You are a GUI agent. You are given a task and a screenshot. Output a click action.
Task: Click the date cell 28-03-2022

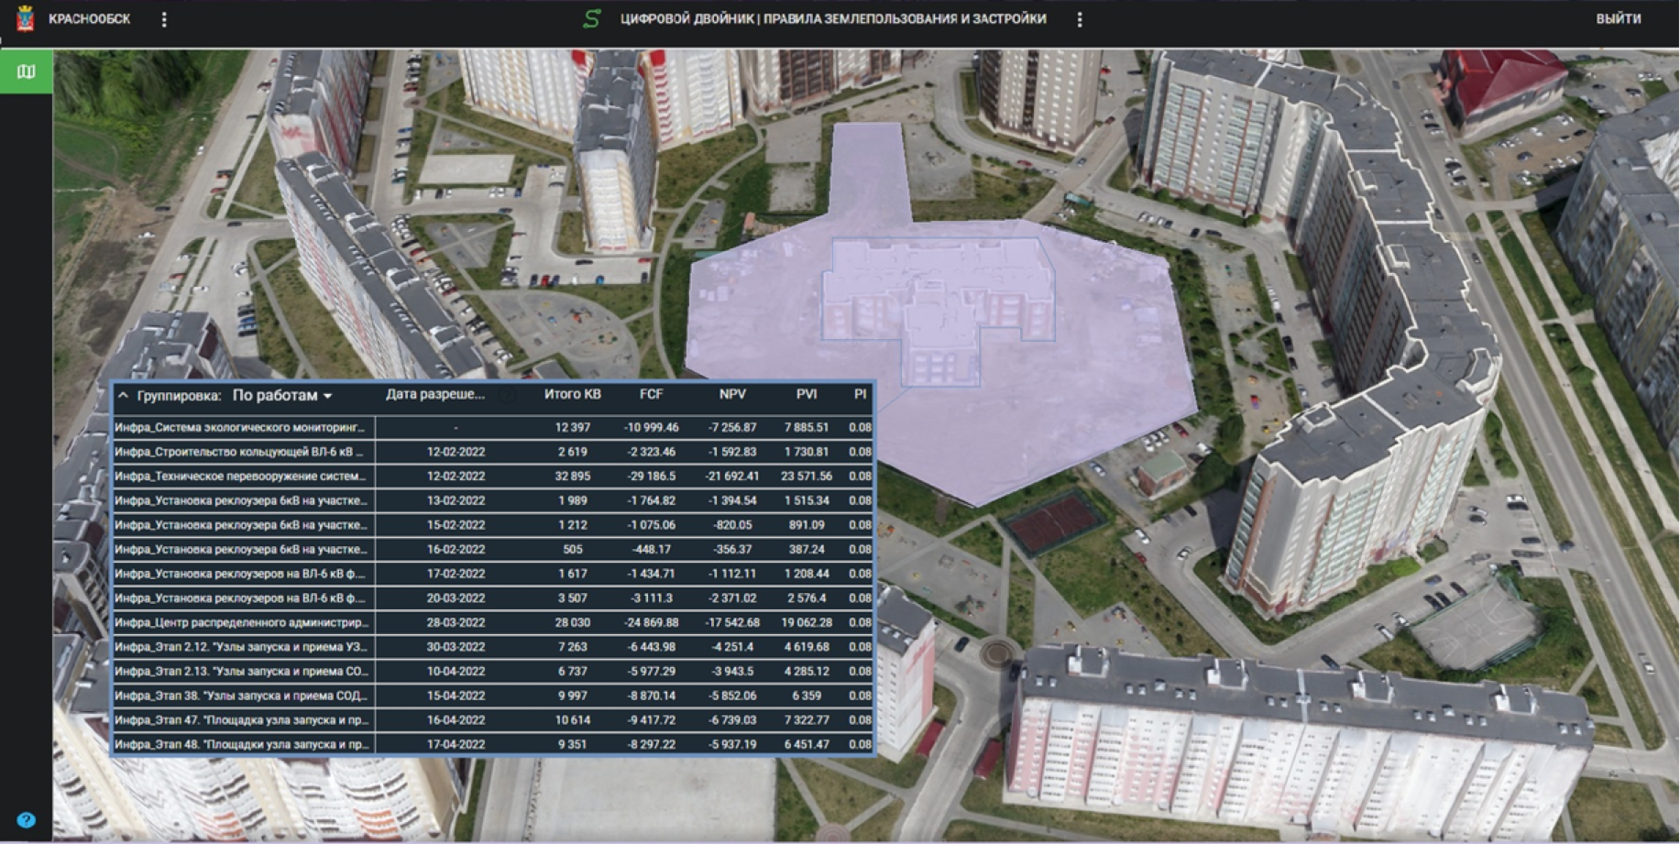click(x=456, y=622)
